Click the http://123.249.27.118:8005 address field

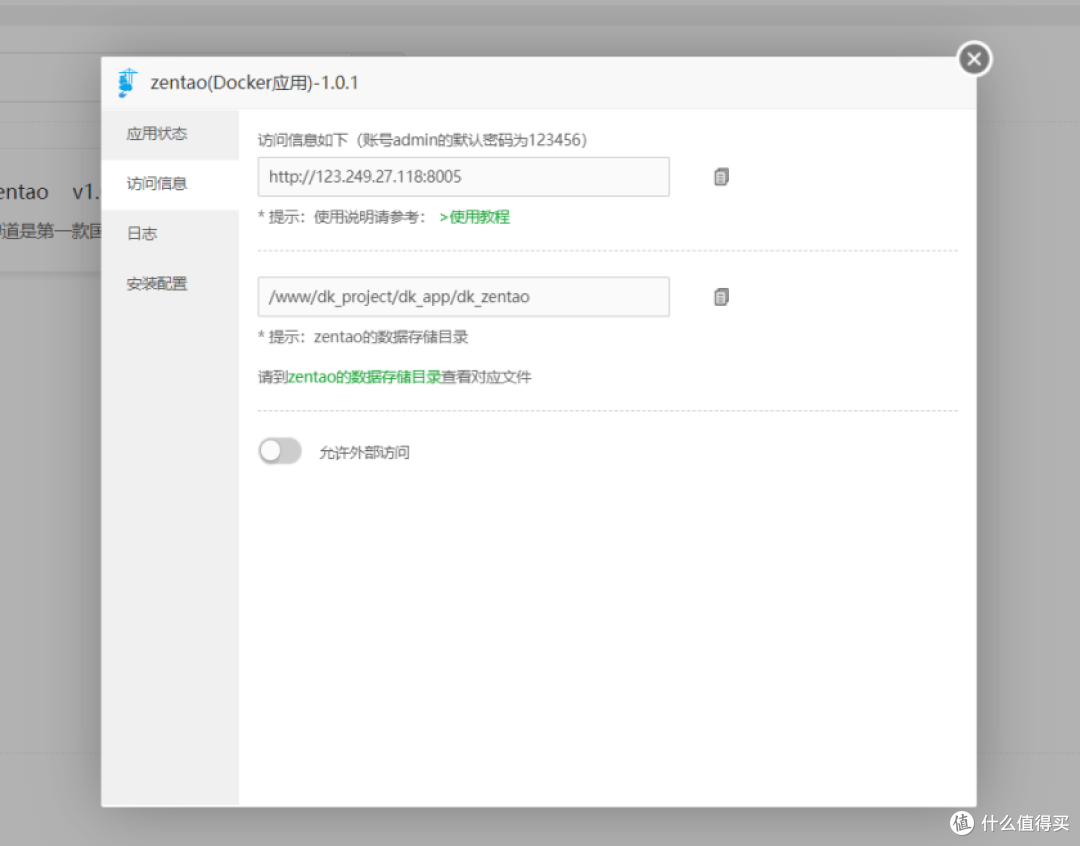(464, 177)
